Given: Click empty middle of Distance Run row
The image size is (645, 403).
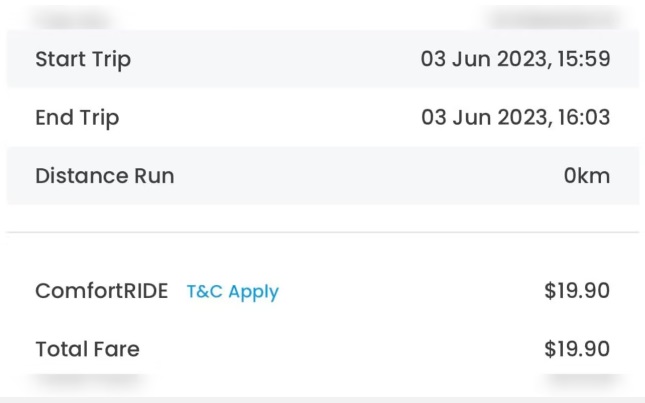Looking at the screenshot, I should [x=350, y=176].
